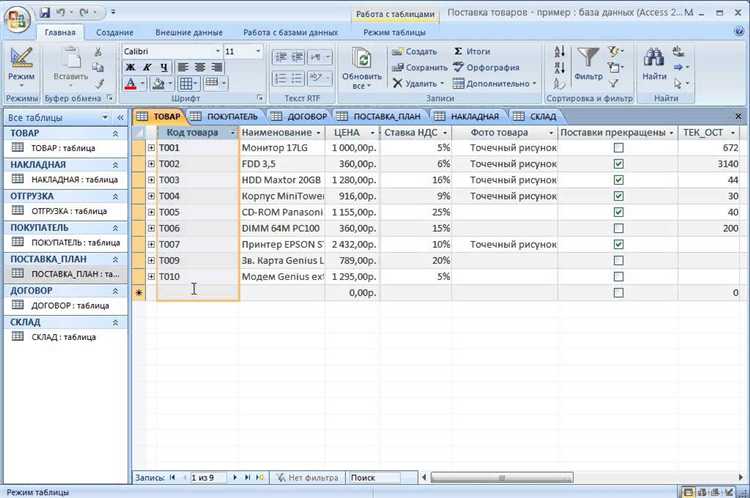This screenshot has width=750, height=498.
Task: Open Ставка НДС column filter arrow
Action: pos(445,133)
